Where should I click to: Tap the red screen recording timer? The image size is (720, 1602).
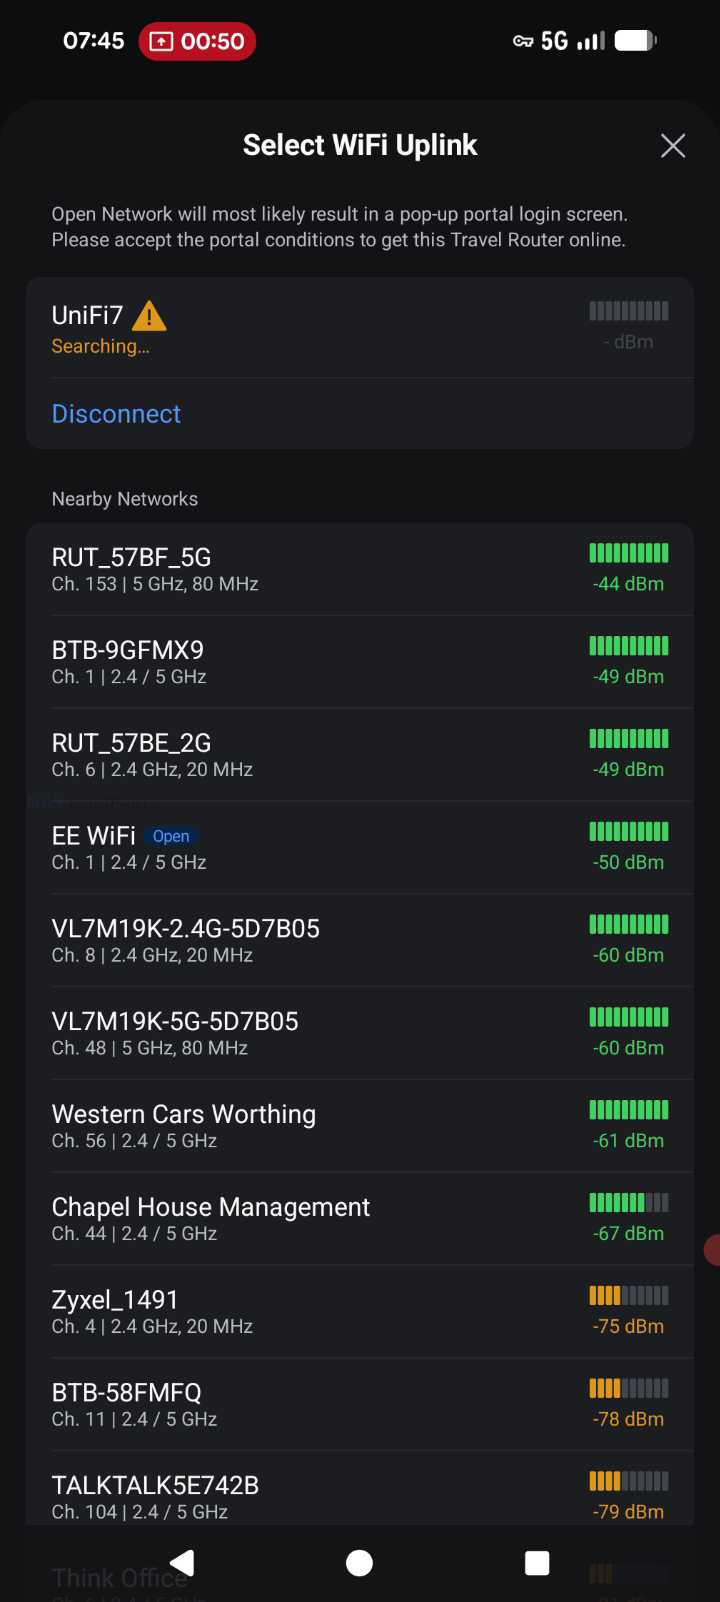pos(197,41)
